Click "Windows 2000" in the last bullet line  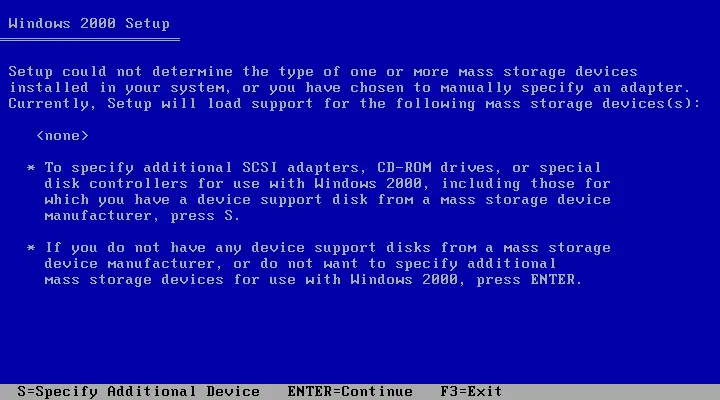tap(404, 280)
